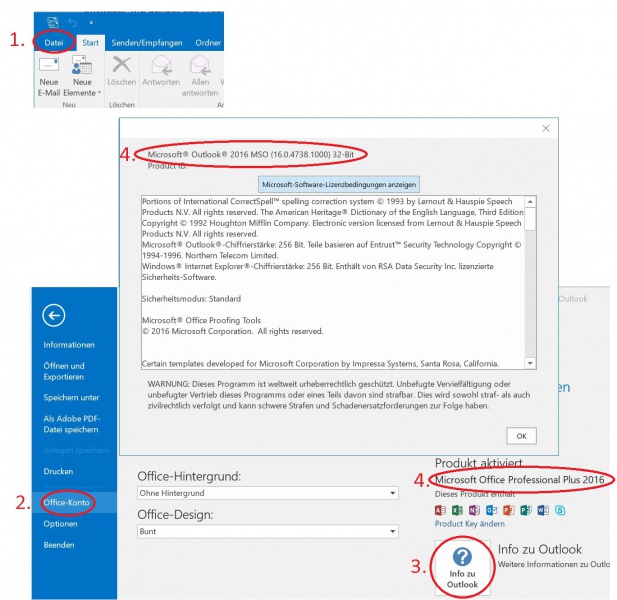
Task: Open the Ordner ribbon tab
Action: 208,42
